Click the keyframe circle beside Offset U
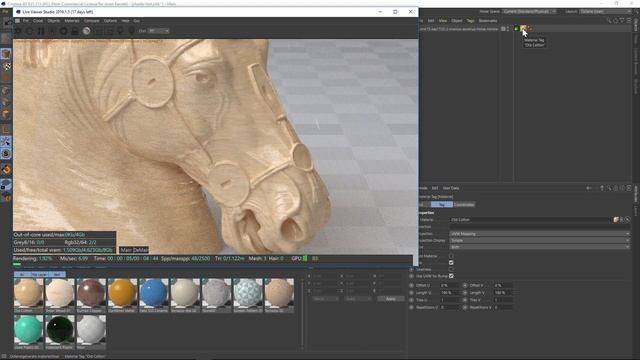The height and width of the screenshot is (360, 640). 411,285
